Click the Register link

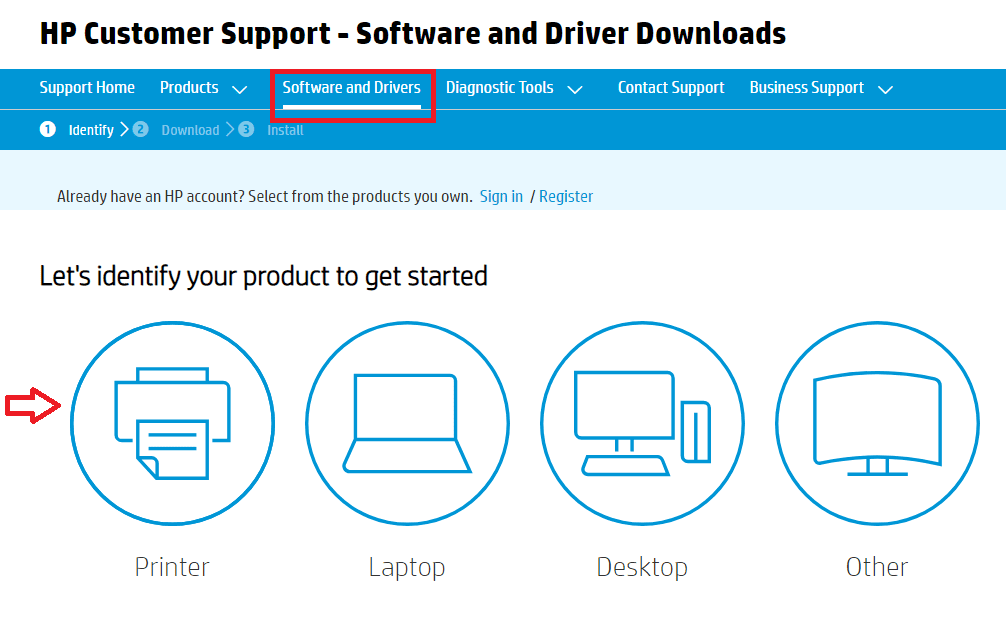click(x=566, y=196)
